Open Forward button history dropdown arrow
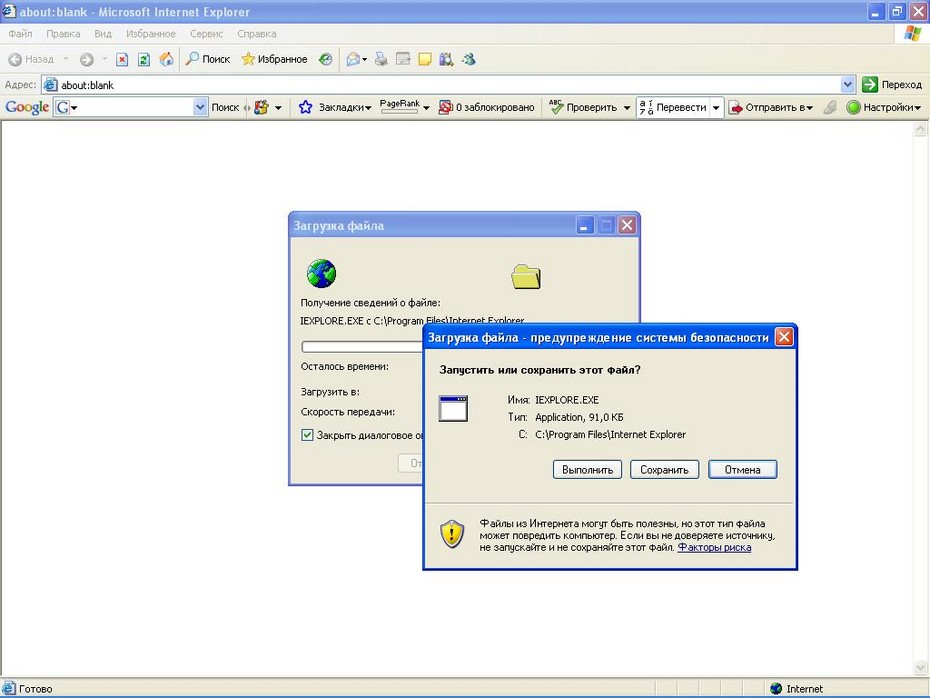 click(104, 59)
